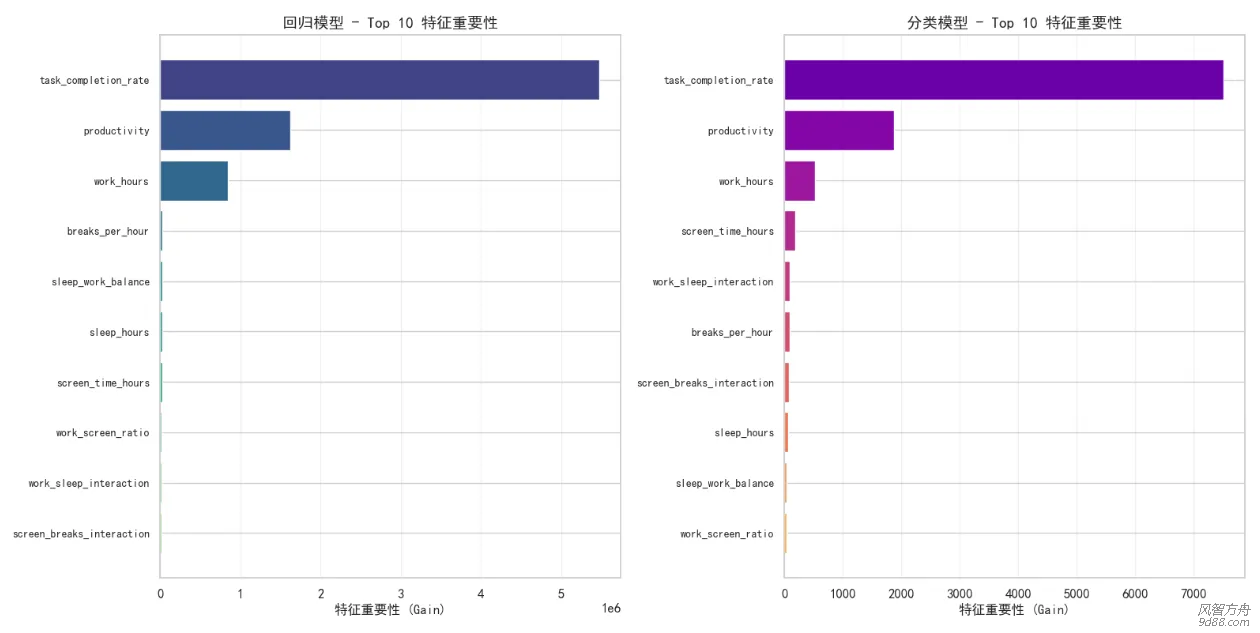Select the sleep_work_balance label in regression chart
The width and height of the screenshot is (1260, 633).
coord(100,282)
